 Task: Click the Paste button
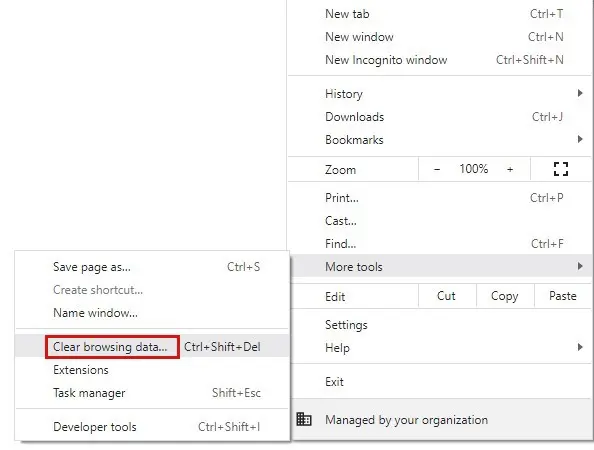point(563,296)
